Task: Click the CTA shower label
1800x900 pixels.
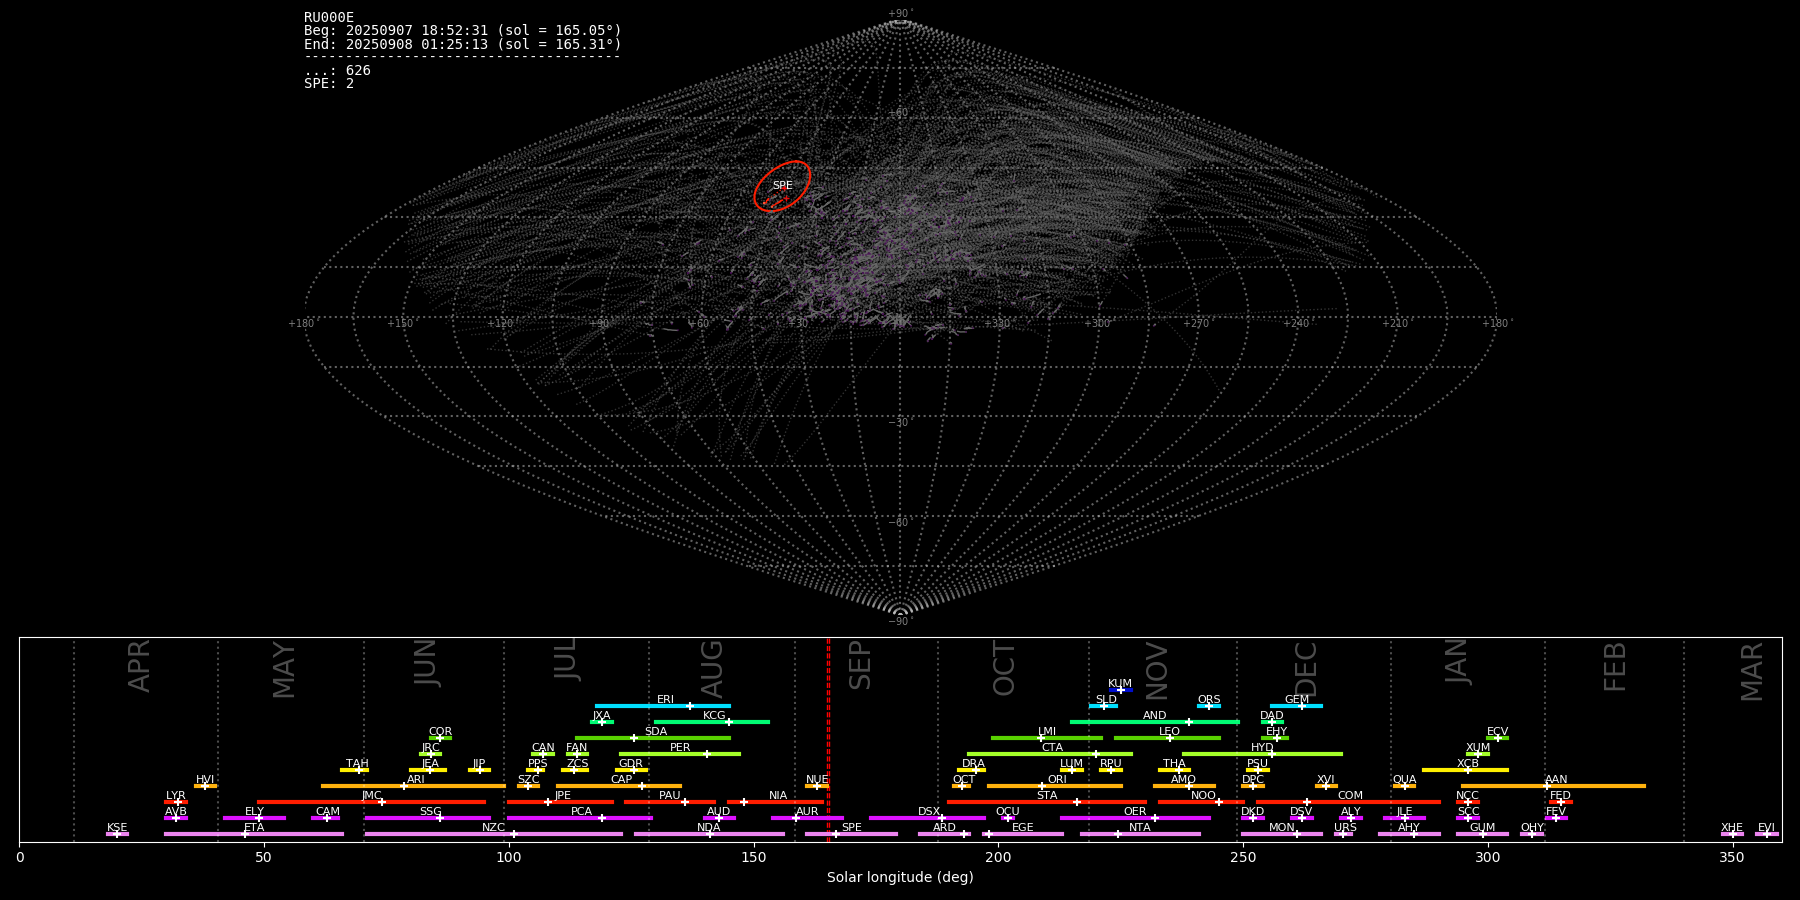Action: (x=1052, y=747)
